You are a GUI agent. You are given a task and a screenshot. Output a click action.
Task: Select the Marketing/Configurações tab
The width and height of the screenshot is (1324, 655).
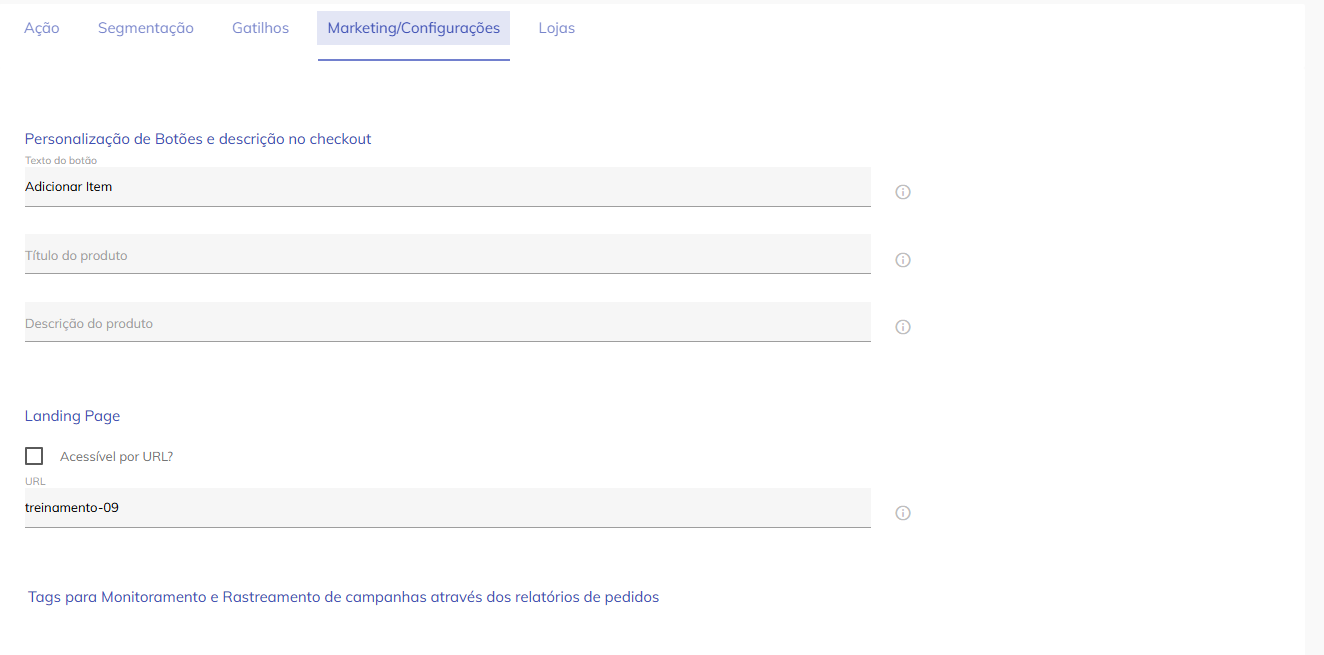click(414, 28)
